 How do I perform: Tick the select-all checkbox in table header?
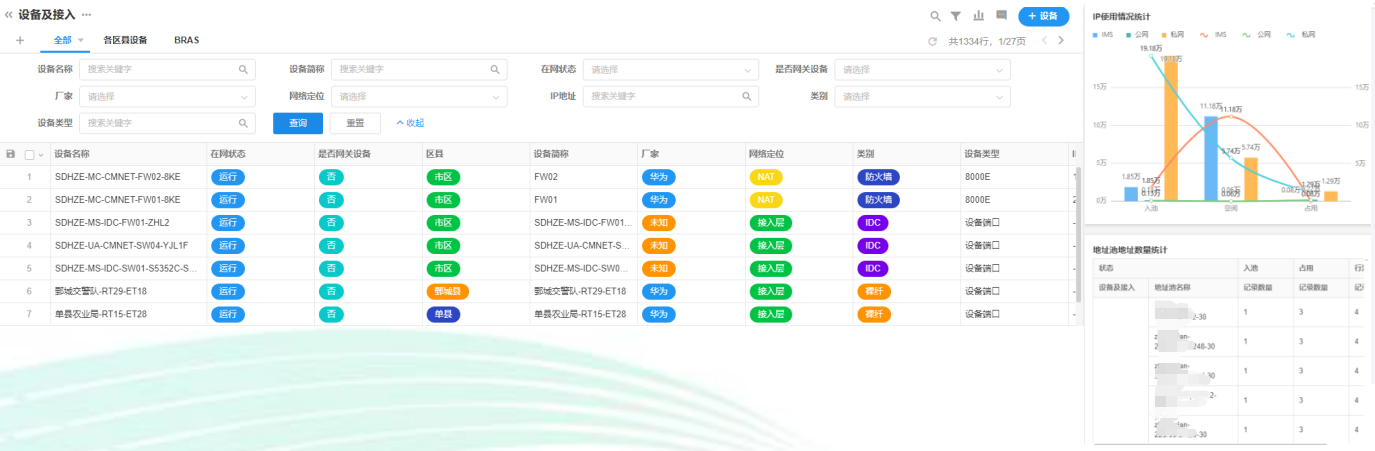coord(29,155)
